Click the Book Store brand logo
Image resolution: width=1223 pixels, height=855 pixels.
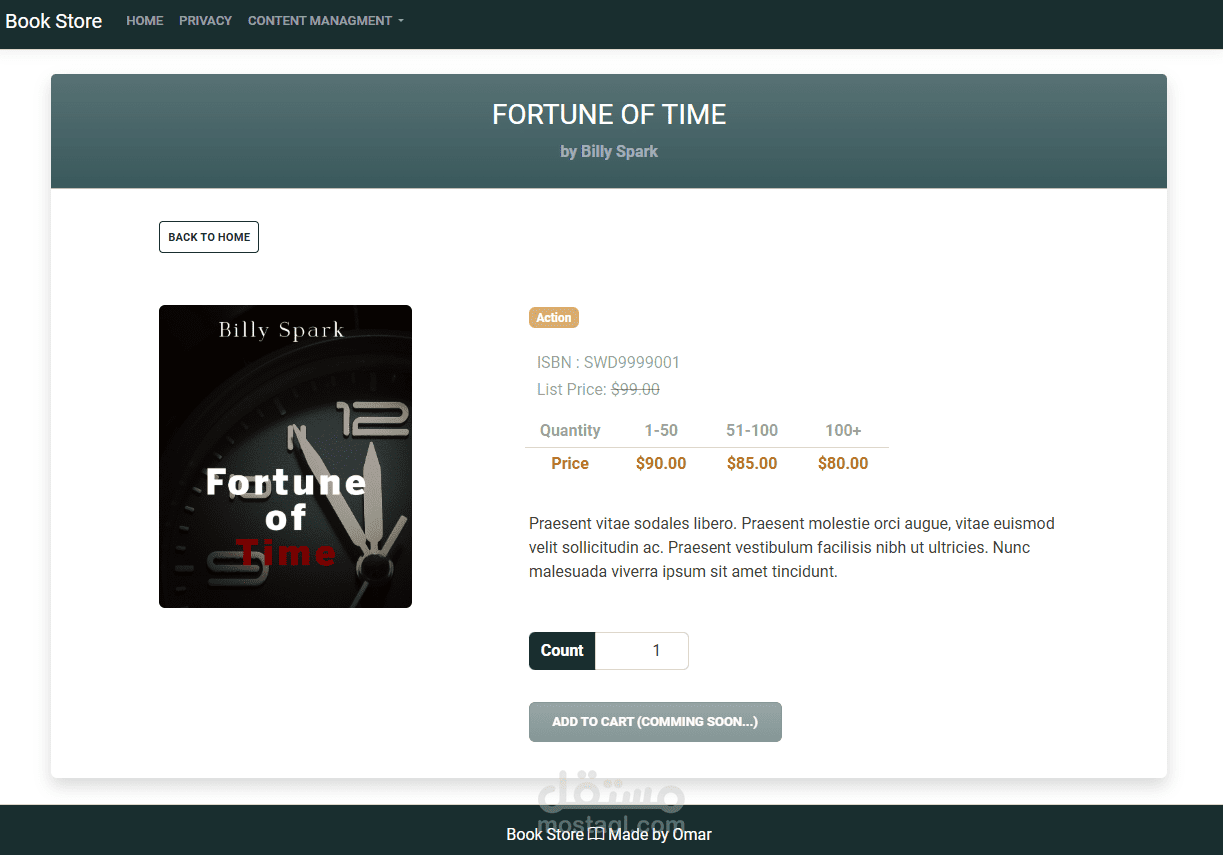point(54,21)
